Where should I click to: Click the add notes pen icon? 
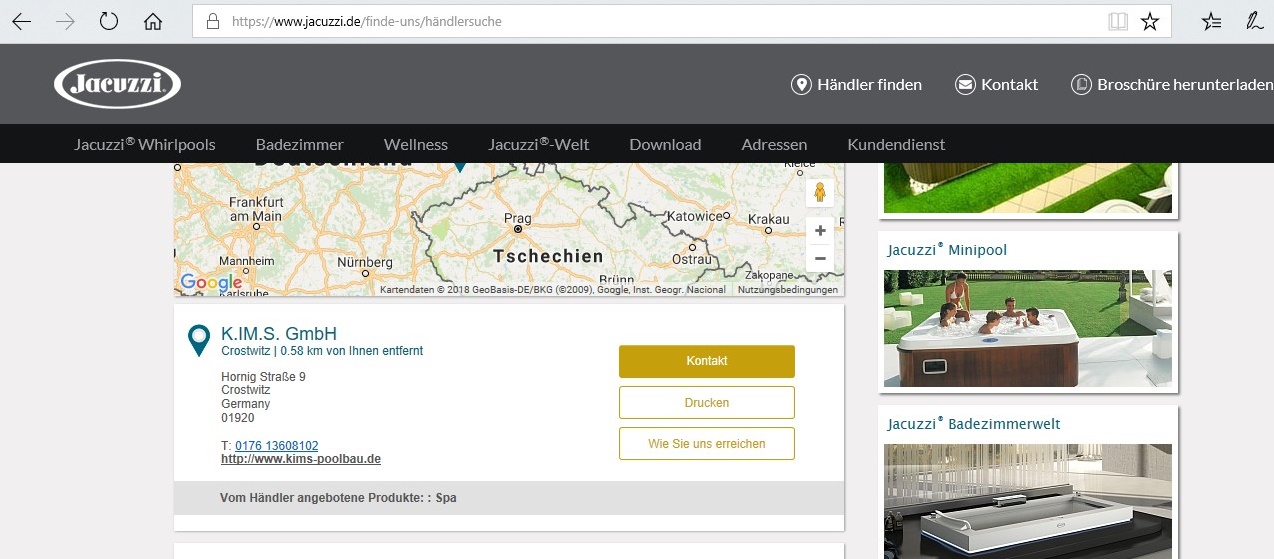point(1255,21)
